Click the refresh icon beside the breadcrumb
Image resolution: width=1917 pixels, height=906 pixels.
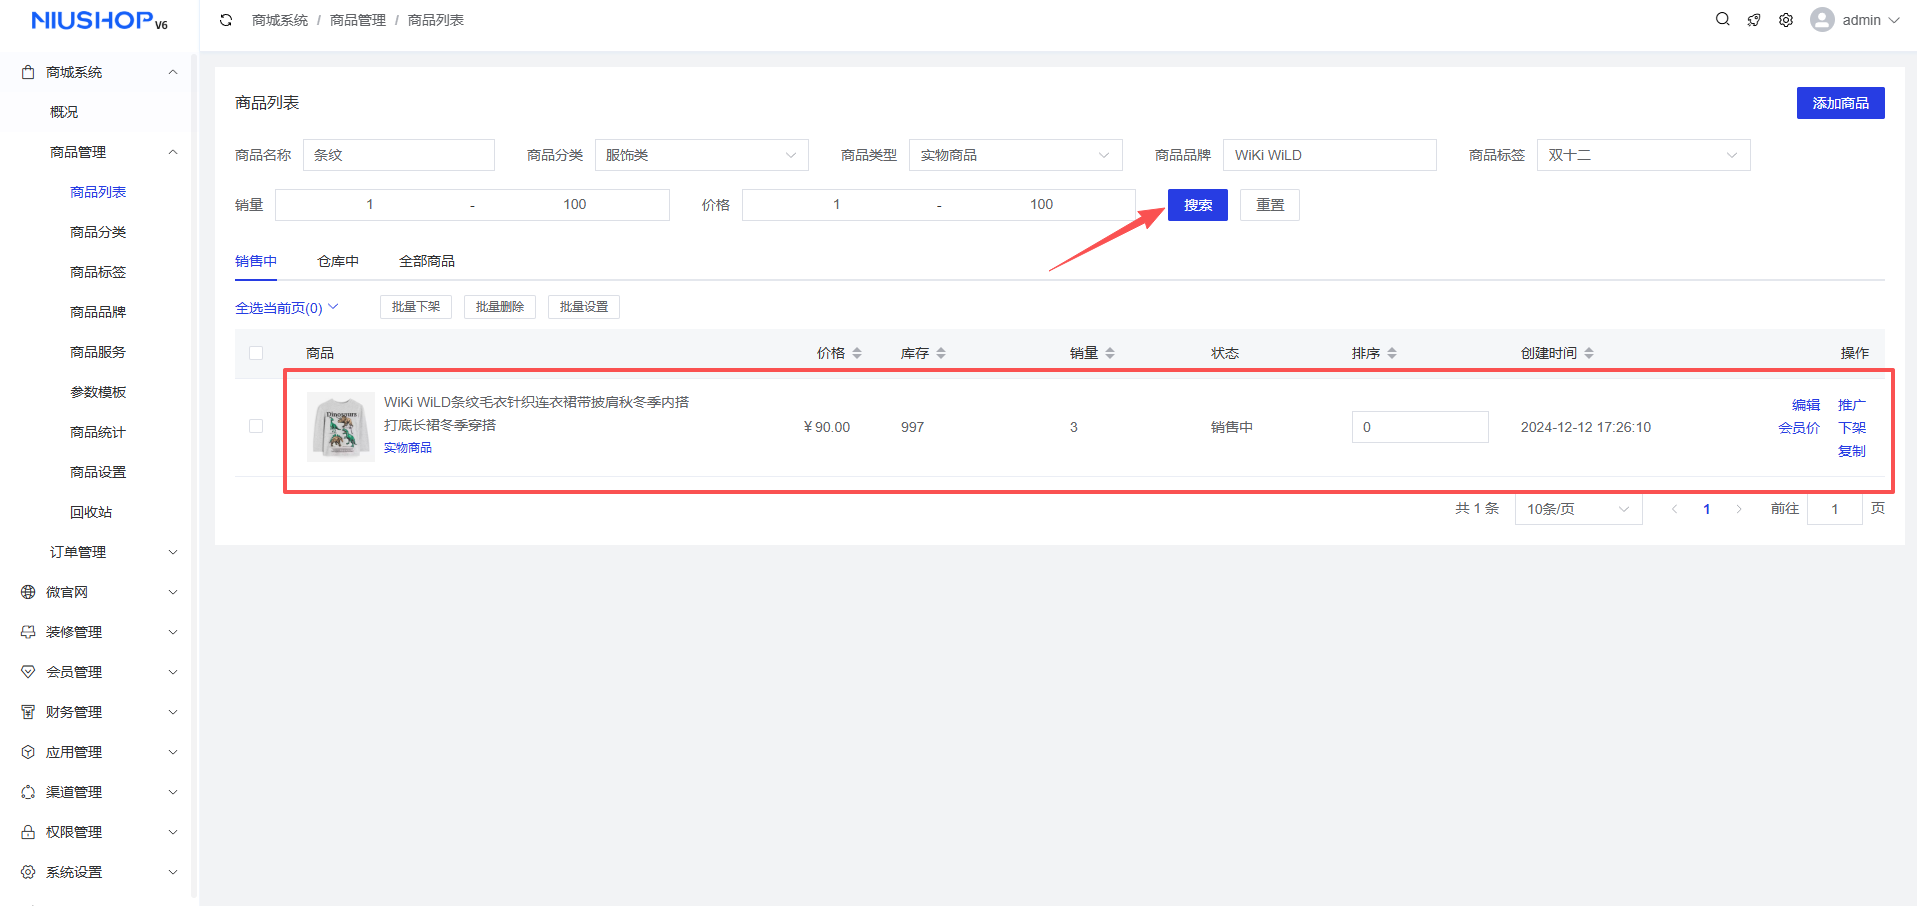coord(226,20)
